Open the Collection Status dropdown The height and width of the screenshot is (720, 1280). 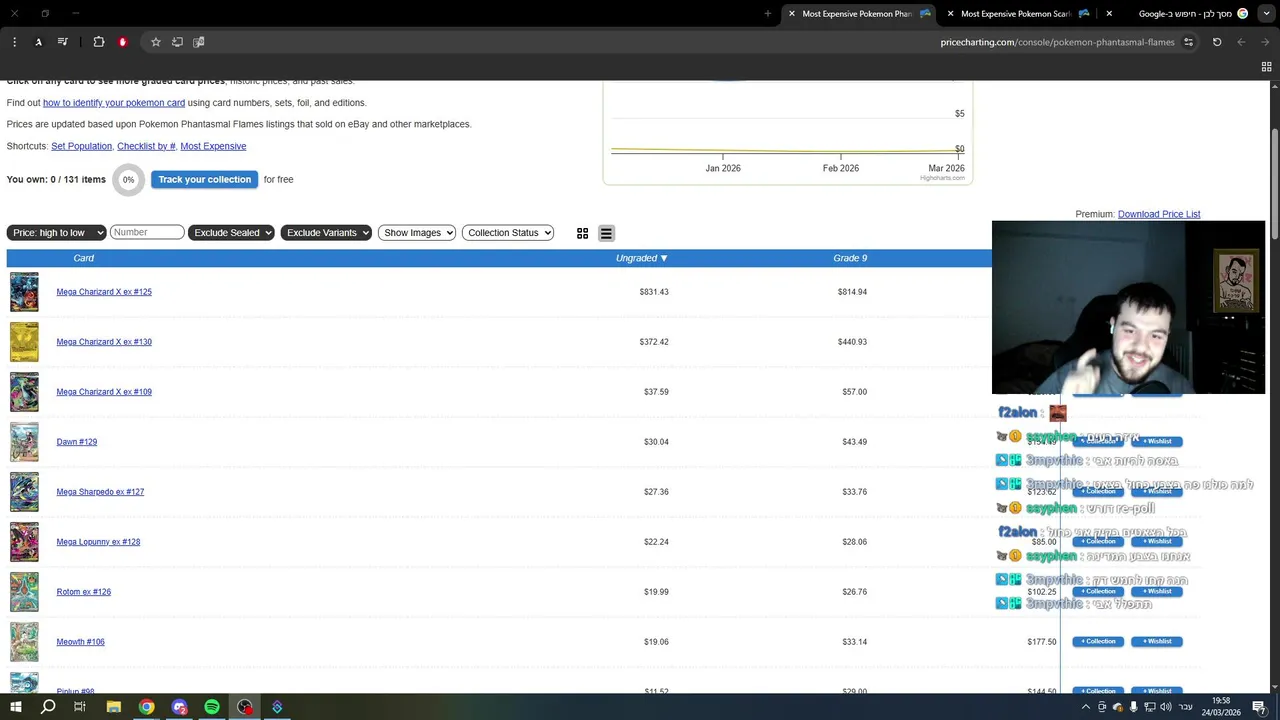(x=508, y=233)
